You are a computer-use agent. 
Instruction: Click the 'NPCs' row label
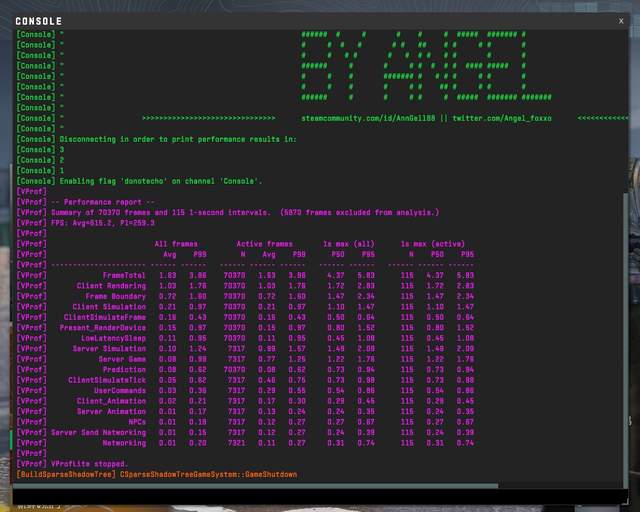(x=137, y=422)
